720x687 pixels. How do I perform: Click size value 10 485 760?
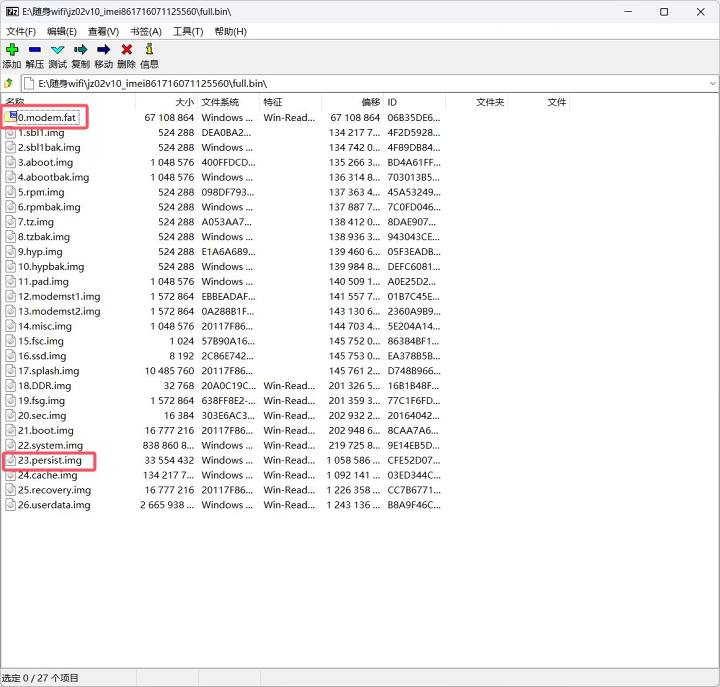pyautogui.click(x=169, y=371)
